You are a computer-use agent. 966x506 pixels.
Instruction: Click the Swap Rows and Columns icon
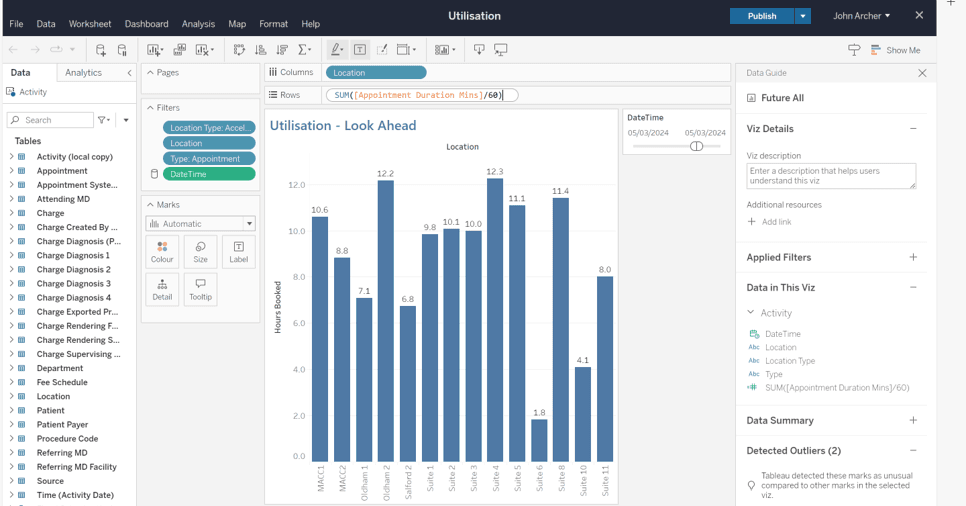(x=239, y=50)
